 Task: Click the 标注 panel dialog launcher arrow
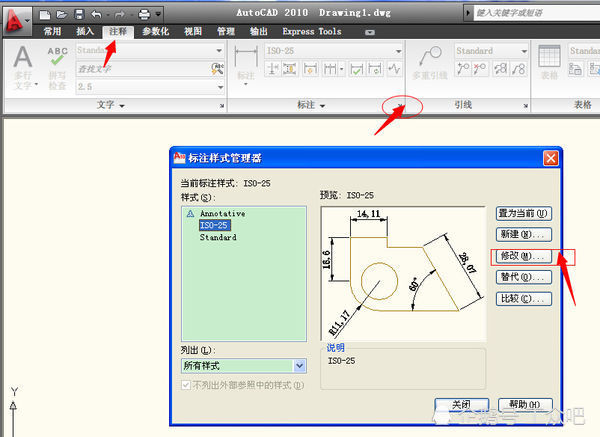pyautogui.click(x=400, y=106)
